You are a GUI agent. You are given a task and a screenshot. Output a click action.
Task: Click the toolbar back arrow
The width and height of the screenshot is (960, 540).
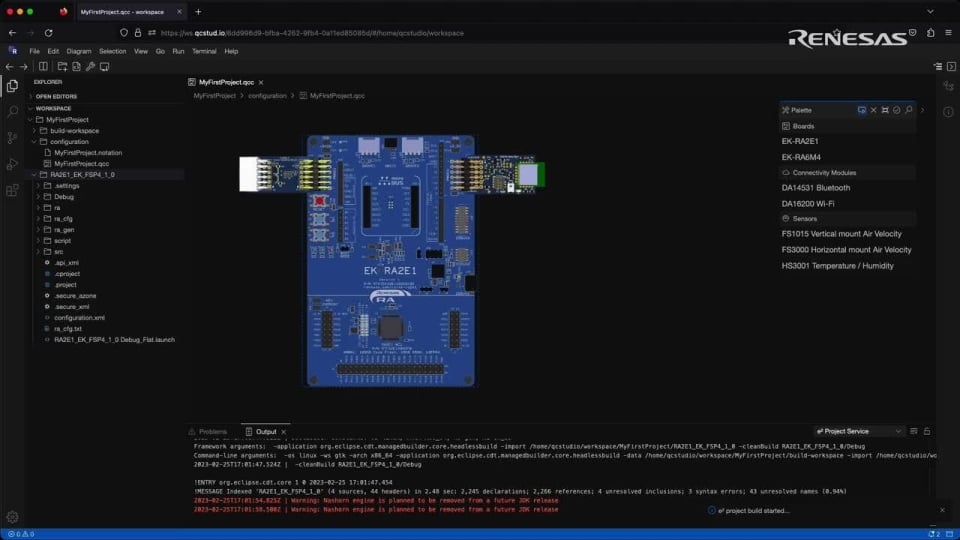[x=9, y=67]
